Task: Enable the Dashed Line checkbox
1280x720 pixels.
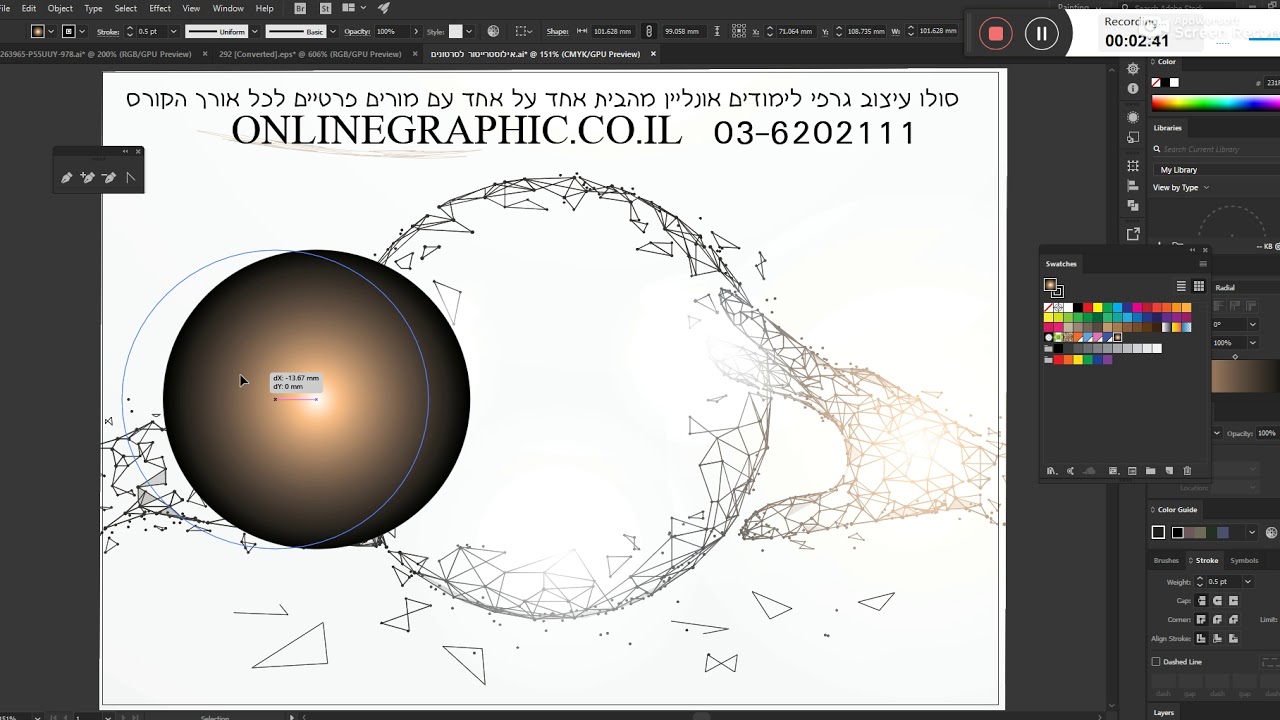Action: tap(1156, 662)
